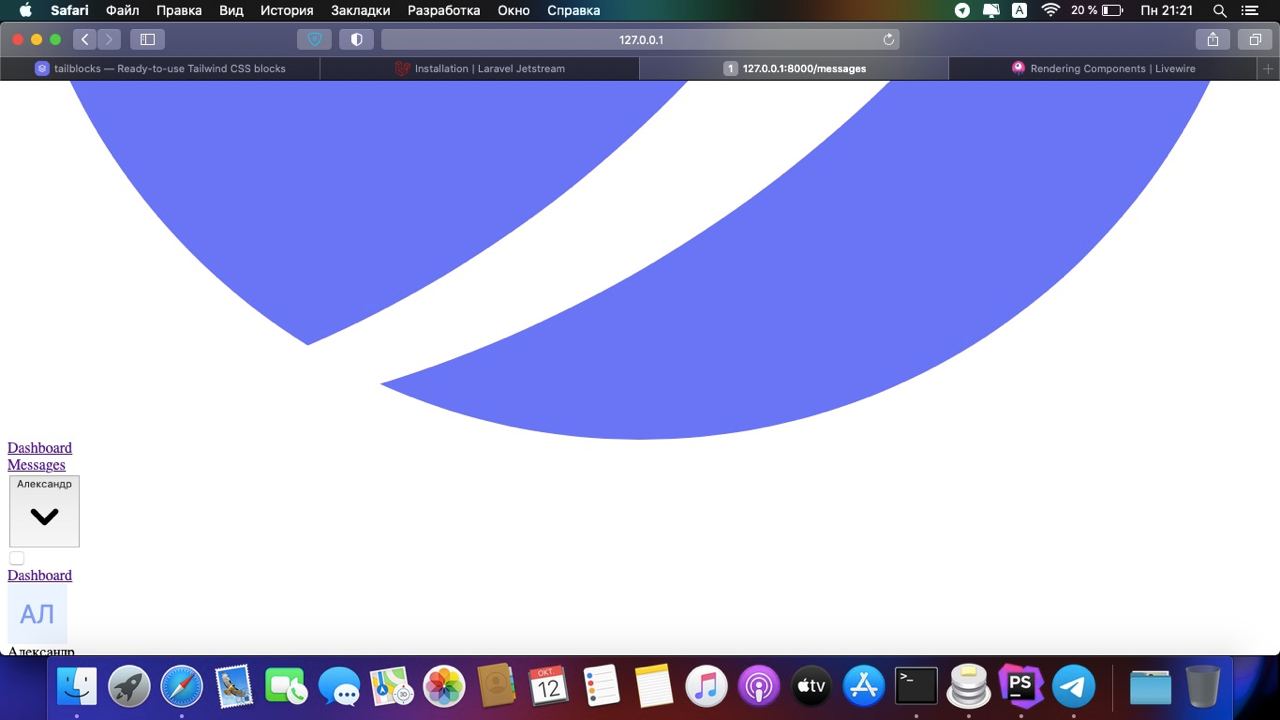Viewport: 1280px width, 720px height.
Task: Open the Apple menu
Action: point(25,10)
